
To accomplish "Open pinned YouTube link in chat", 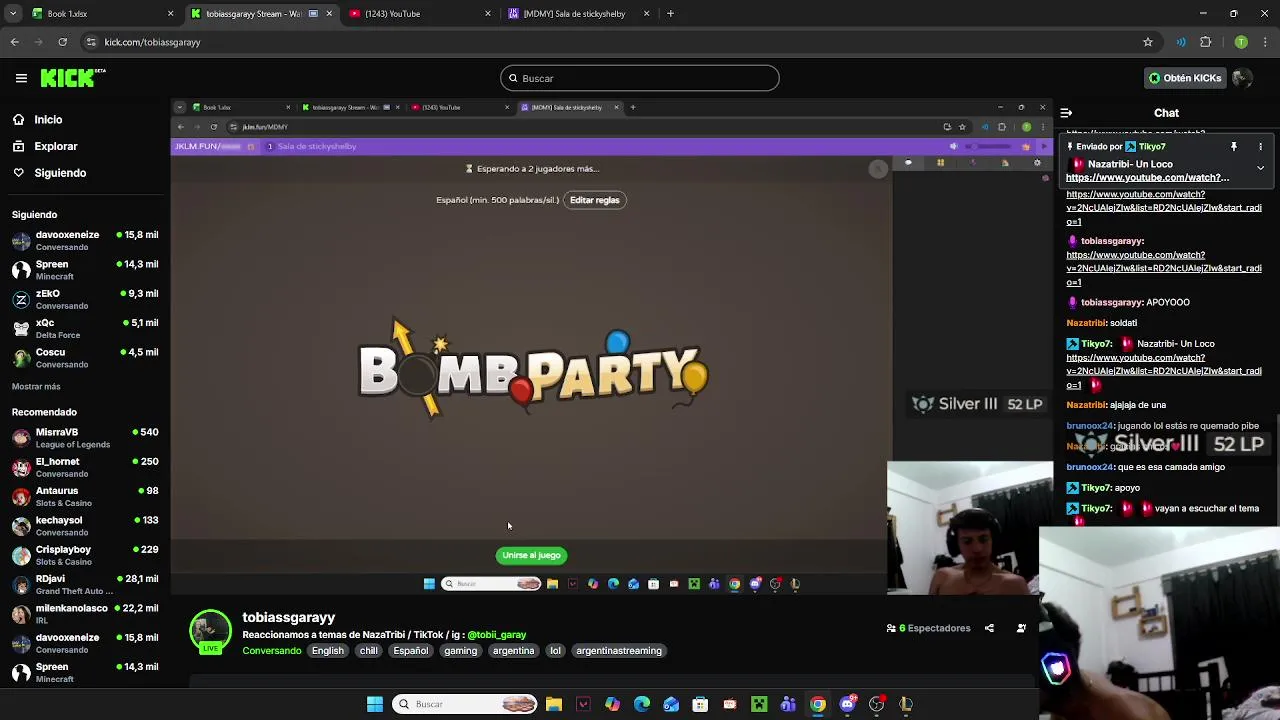I will 1147,178.
